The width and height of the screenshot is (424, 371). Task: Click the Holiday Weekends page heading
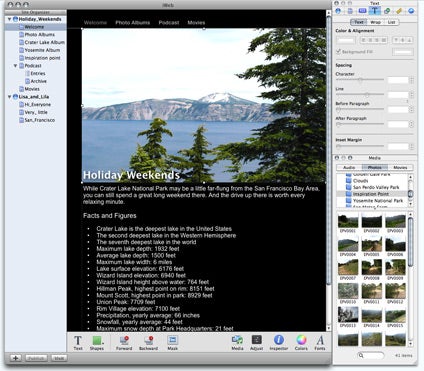point(131,175)
